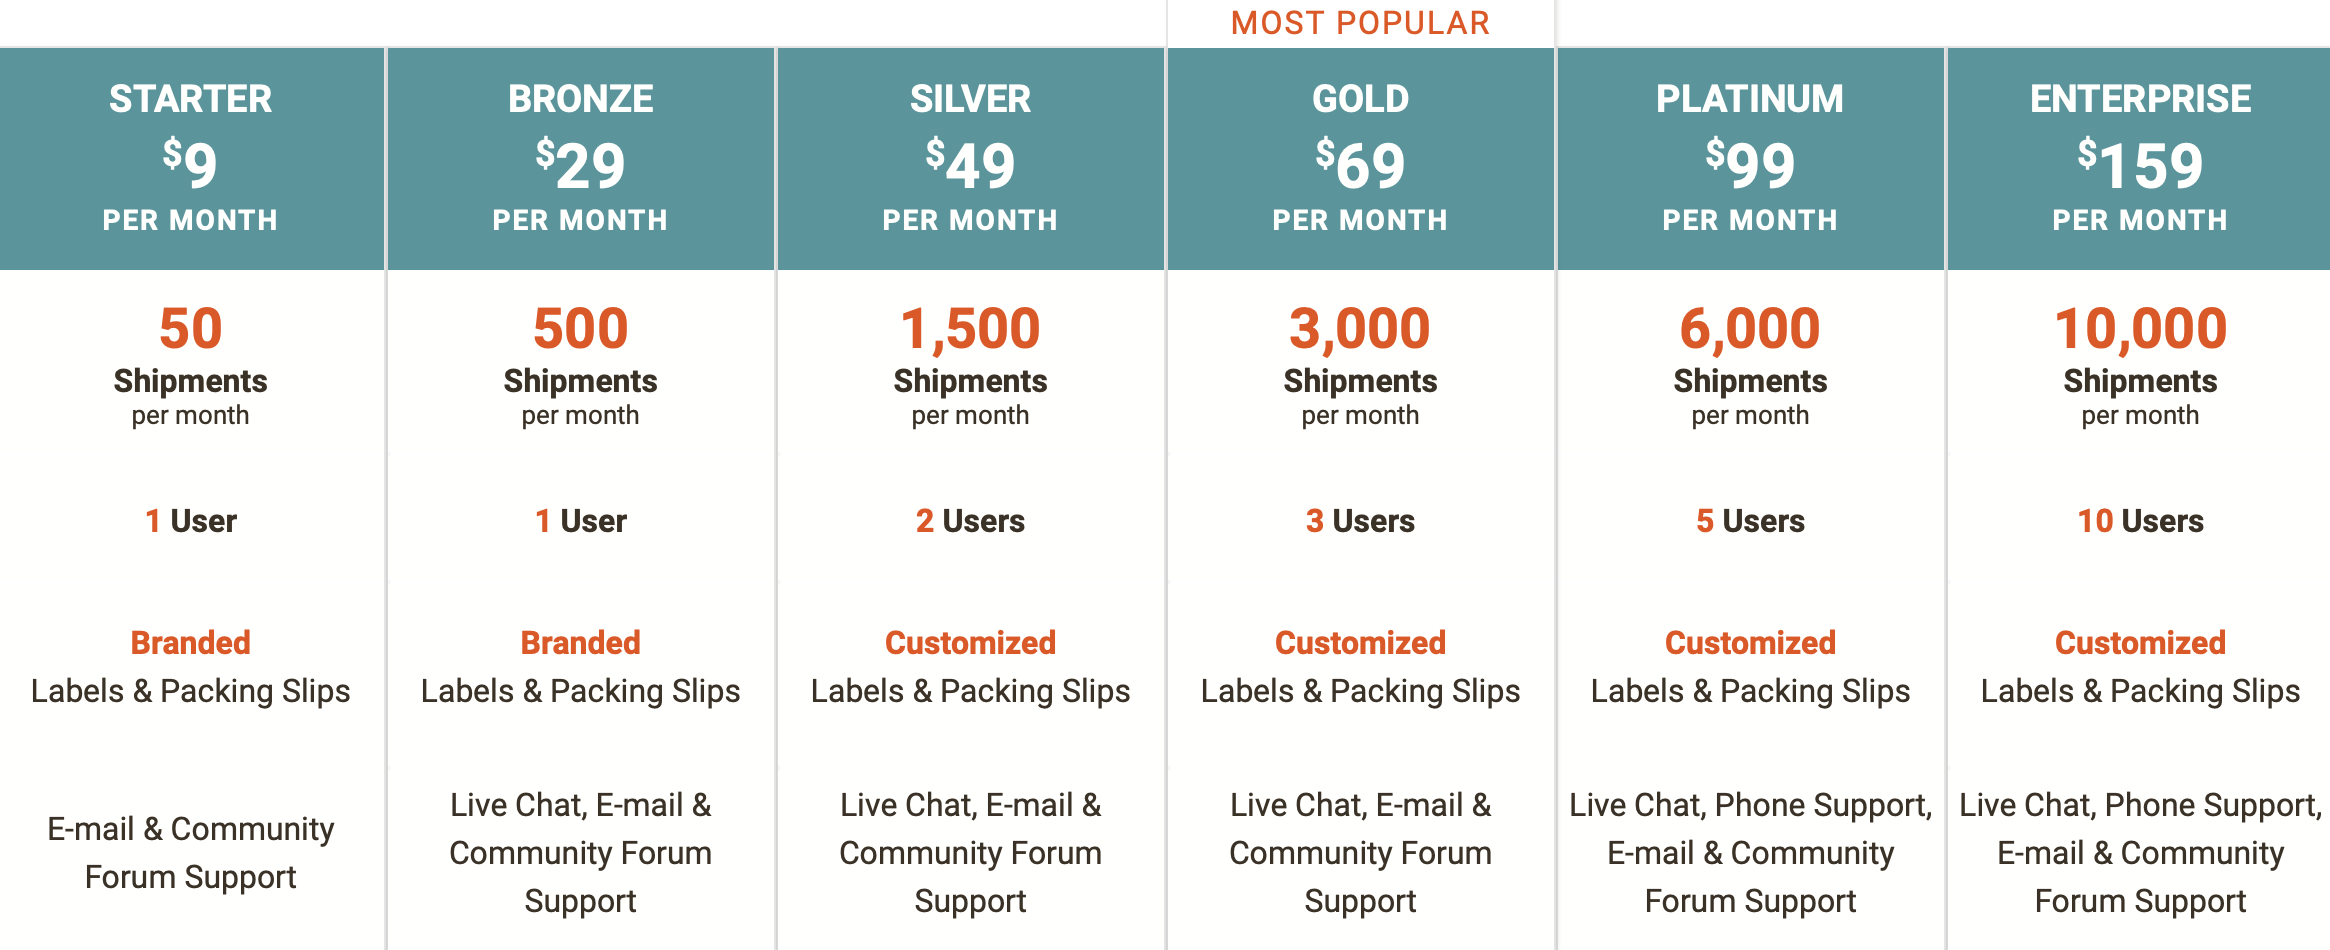Pick the Gold $69 per month plan

(1360, 158)
